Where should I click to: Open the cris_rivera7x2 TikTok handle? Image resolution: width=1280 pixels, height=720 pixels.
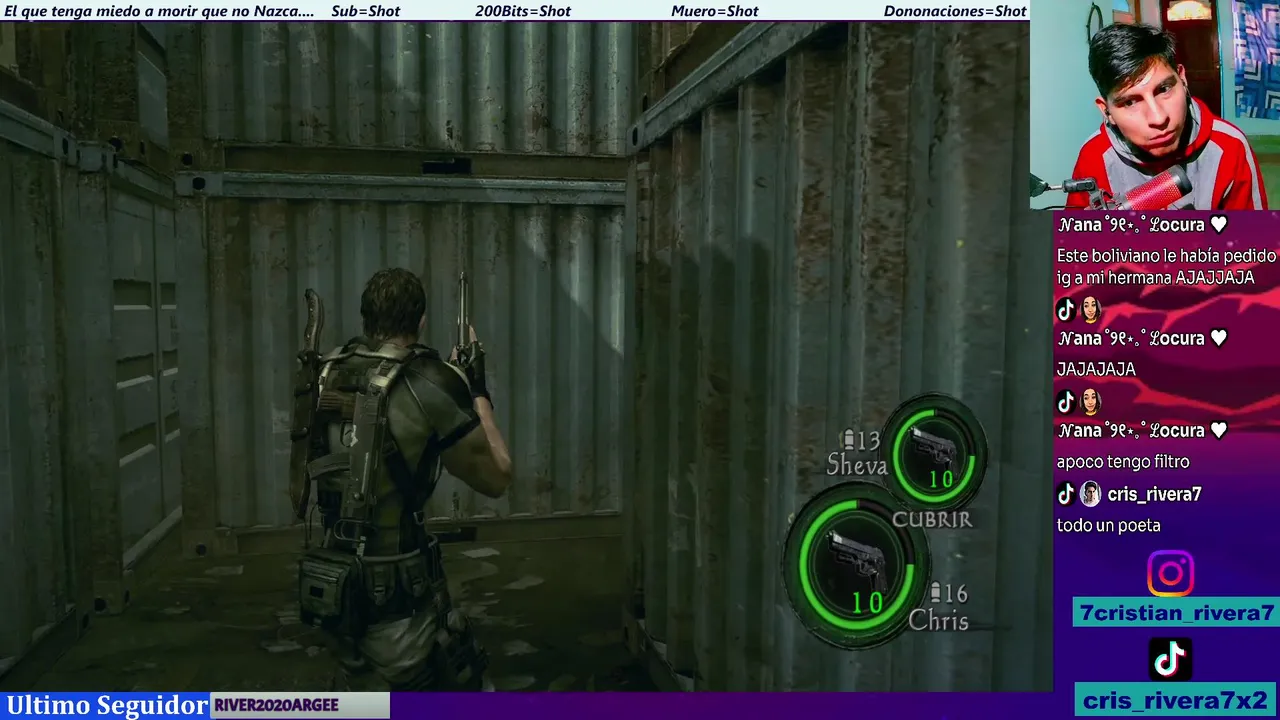point(1174,700)
